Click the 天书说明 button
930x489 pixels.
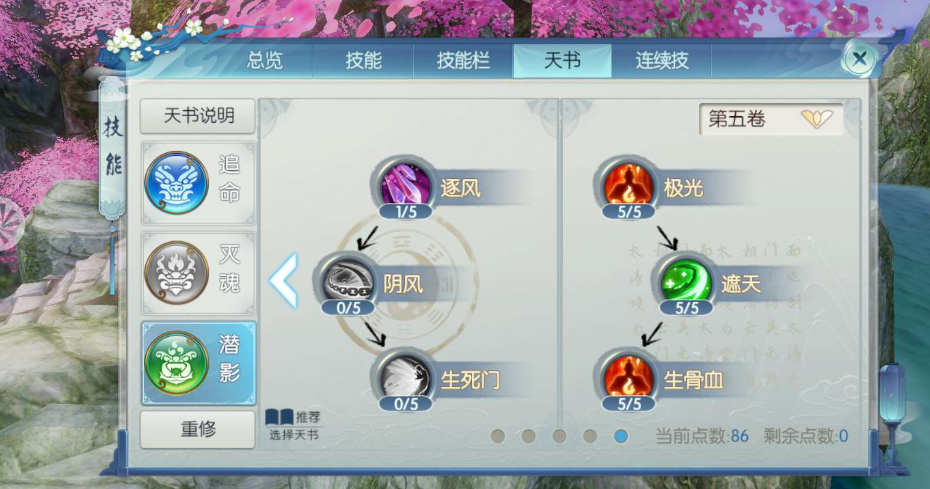pos(198,116)
